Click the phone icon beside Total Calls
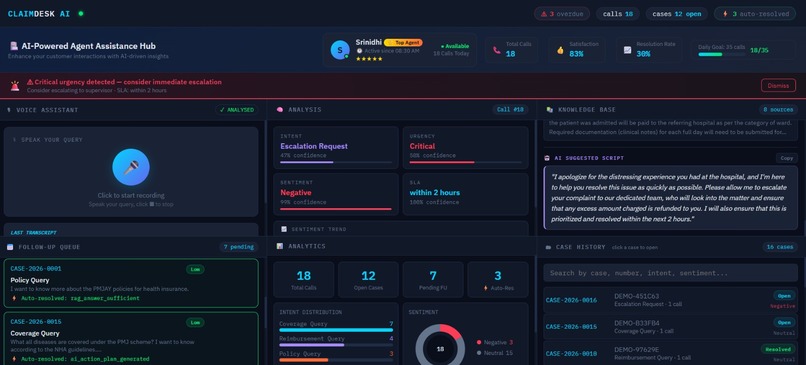806x365 pixels. pyautogui.click(x=497, y=50)
